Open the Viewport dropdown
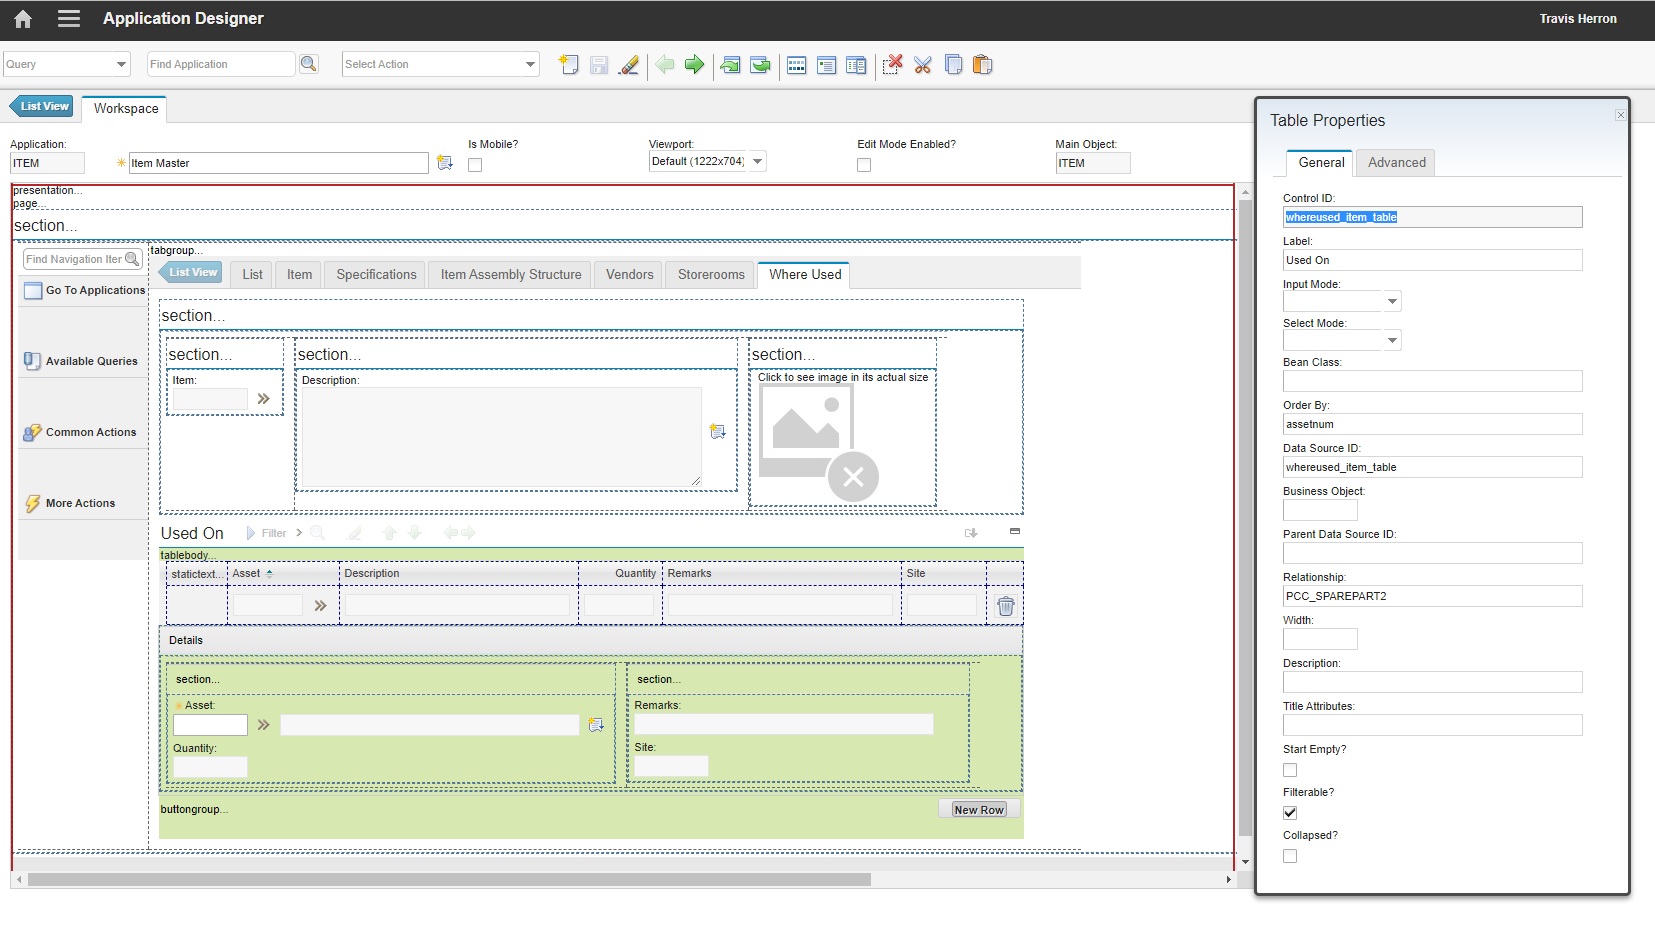The width and height of the screenshot is (1655, 926). (758, 161)
